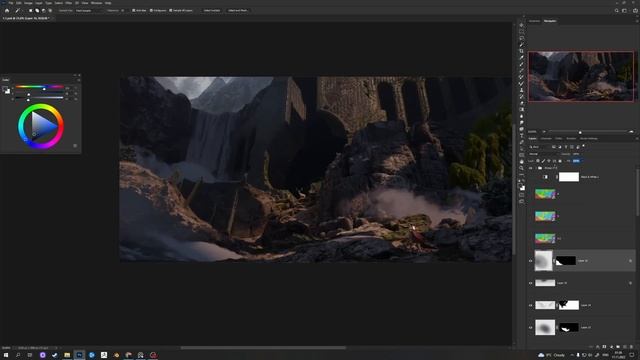Open the tool preset picker arrow
Screen dimensions: 640x360
(22, 11)
